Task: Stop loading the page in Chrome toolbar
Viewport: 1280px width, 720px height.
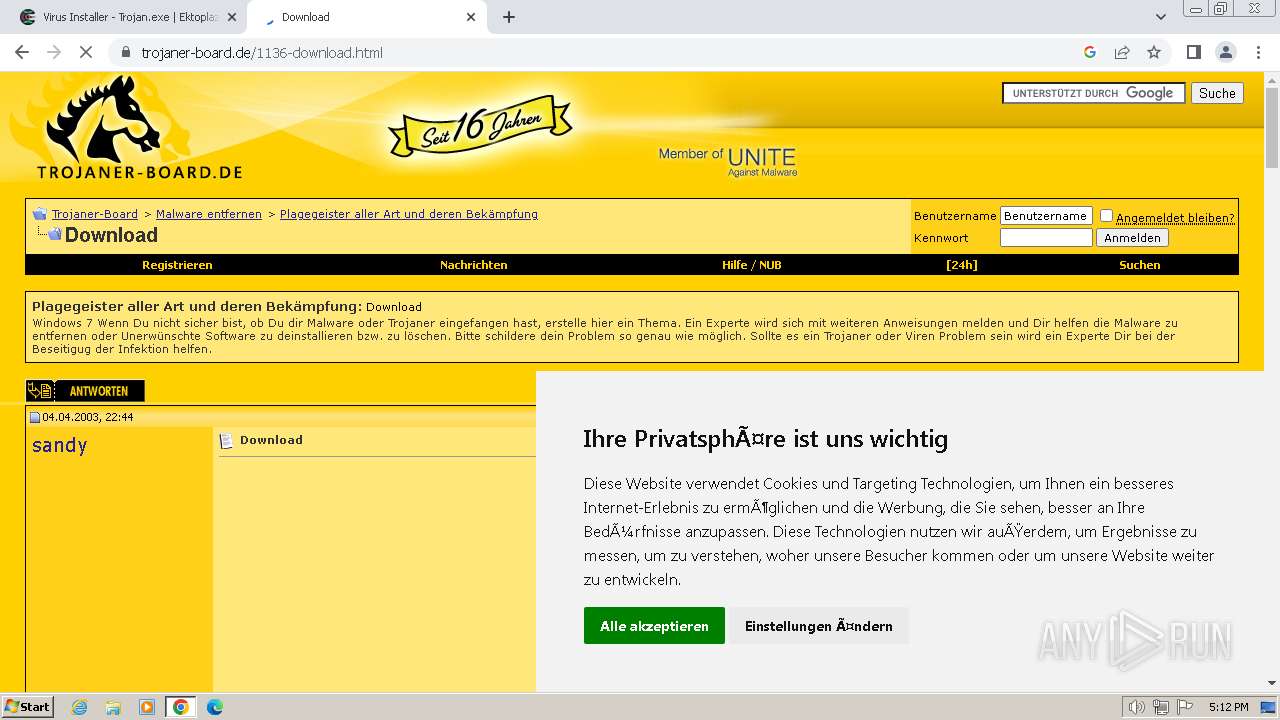Action: click(86, 52)
